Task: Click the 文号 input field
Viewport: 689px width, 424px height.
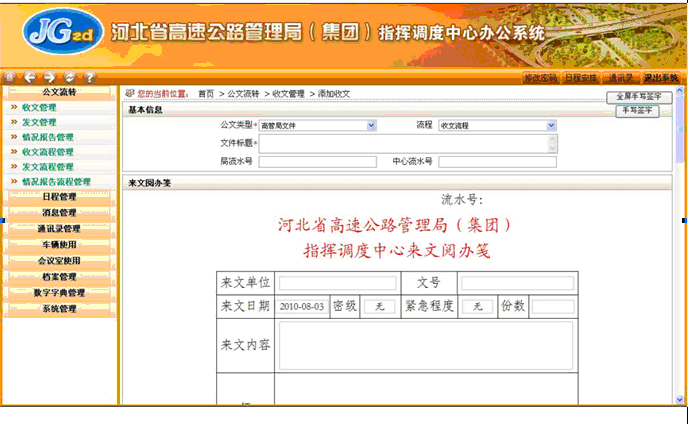Action: pos(518,283)
